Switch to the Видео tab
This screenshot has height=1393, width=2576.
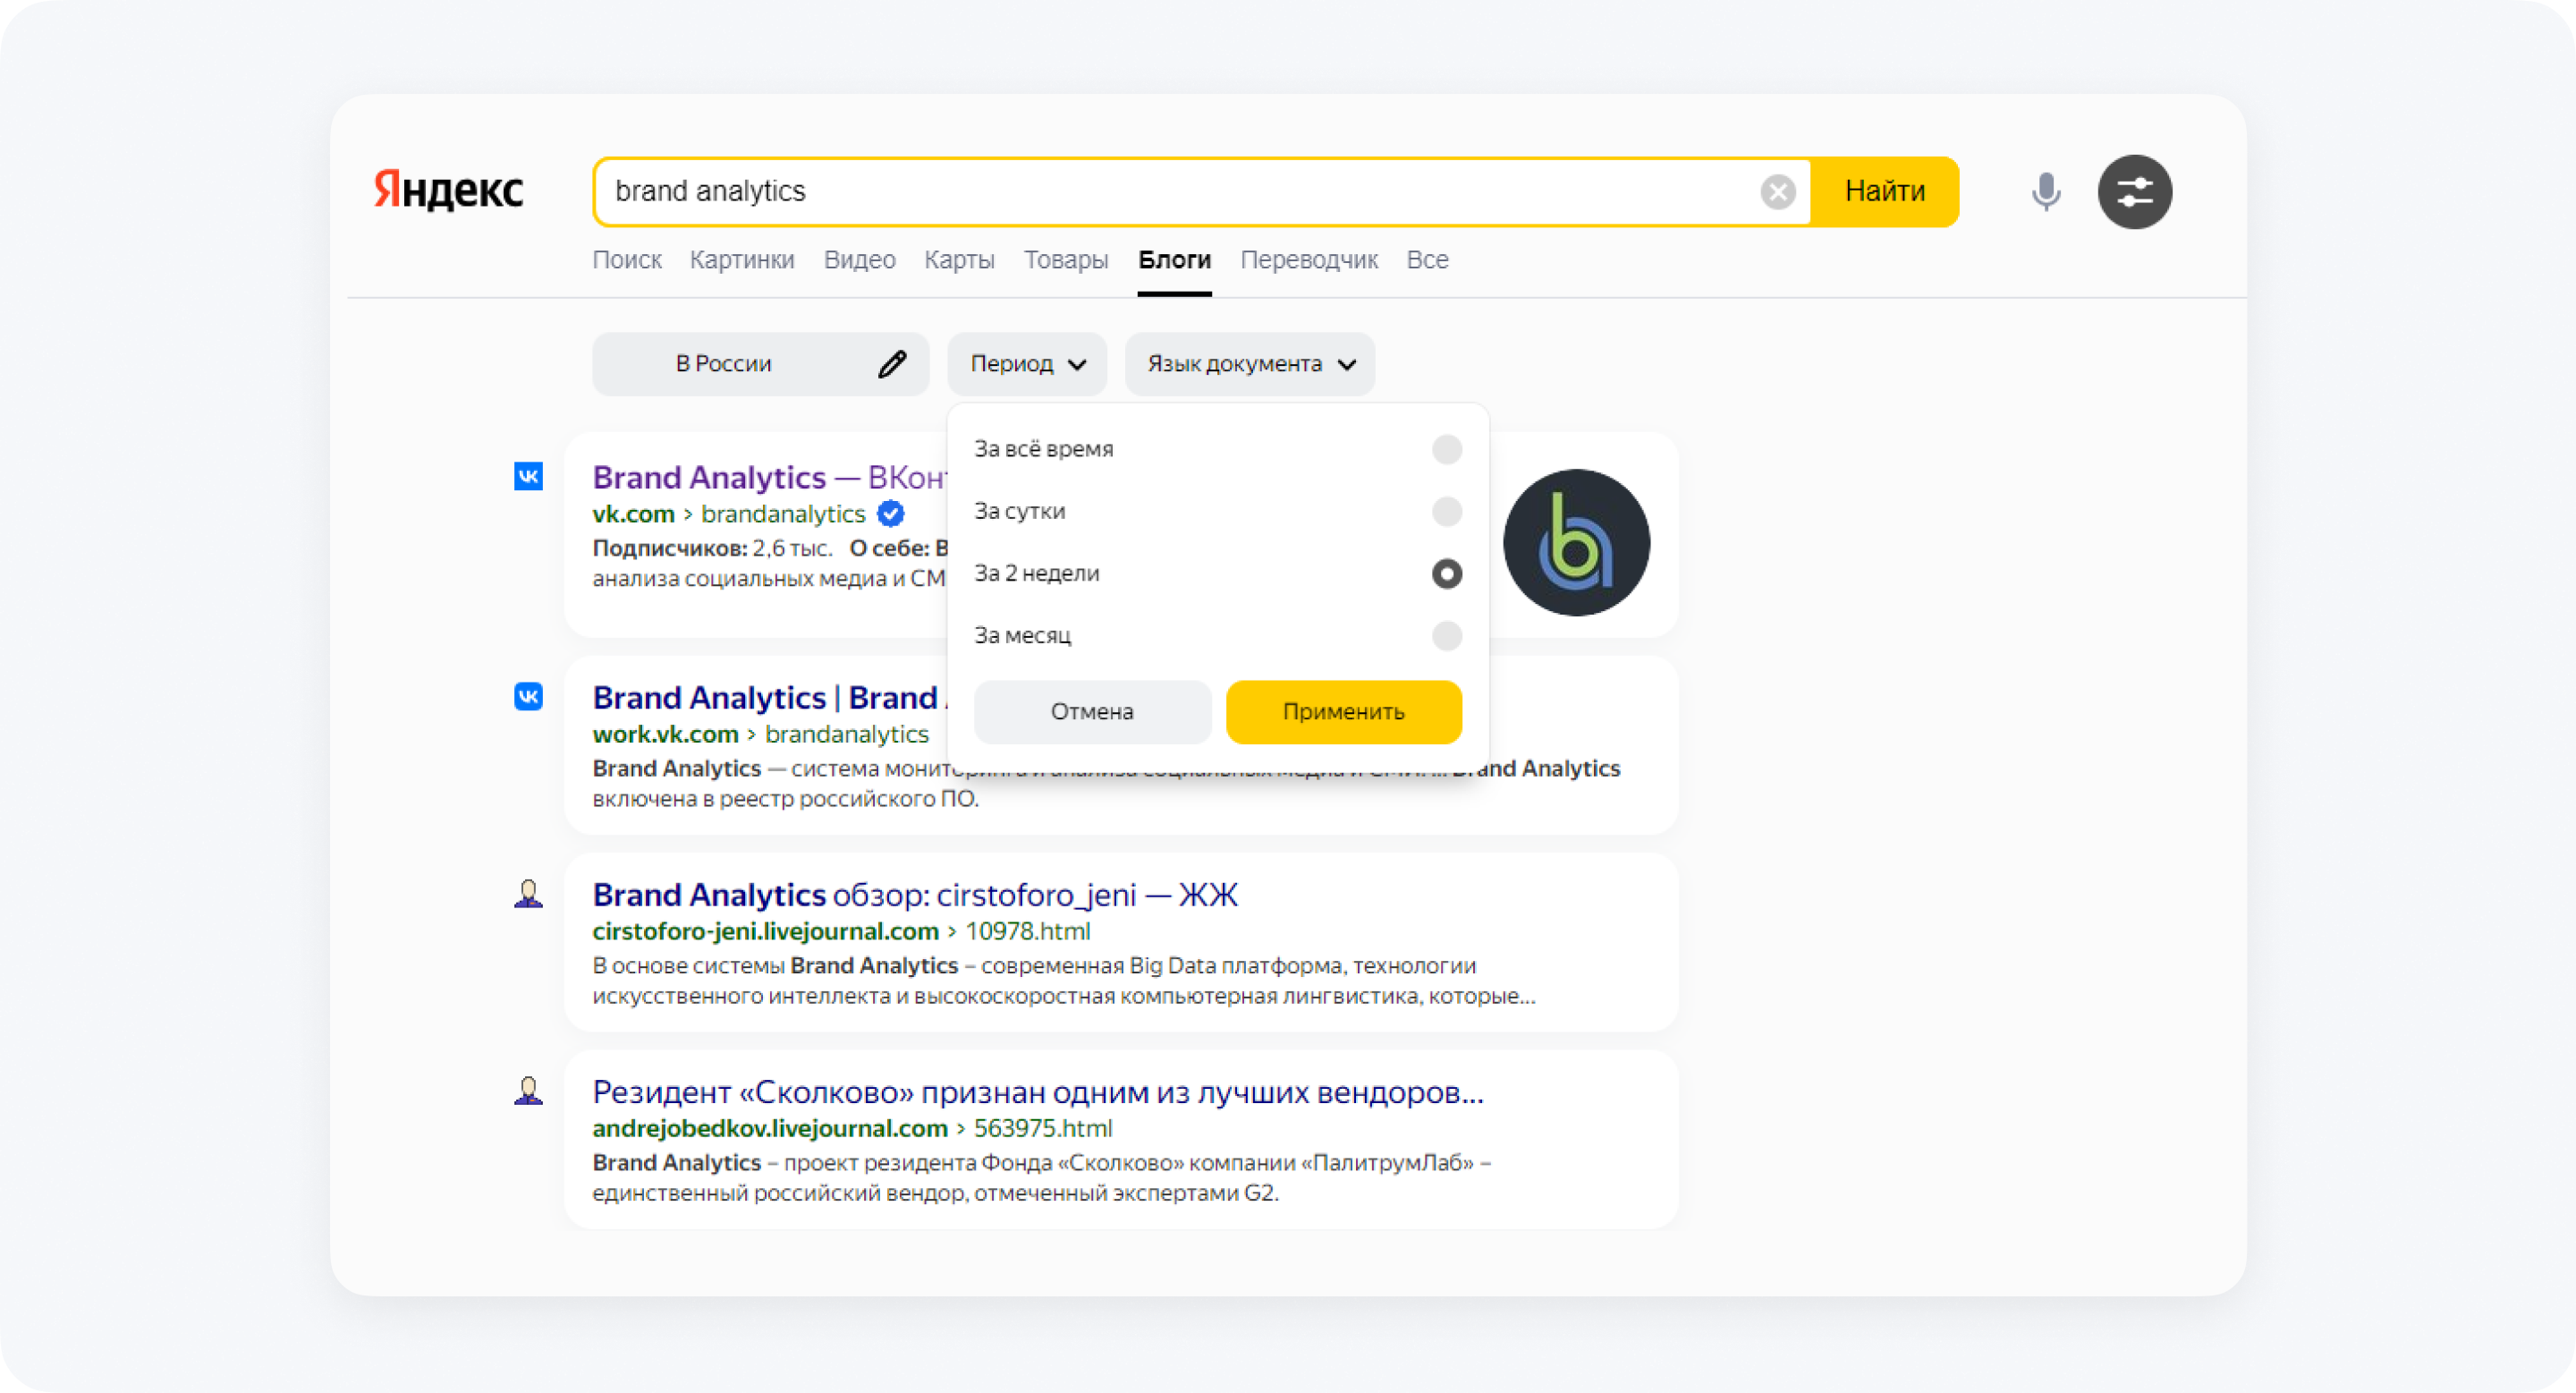860,260
